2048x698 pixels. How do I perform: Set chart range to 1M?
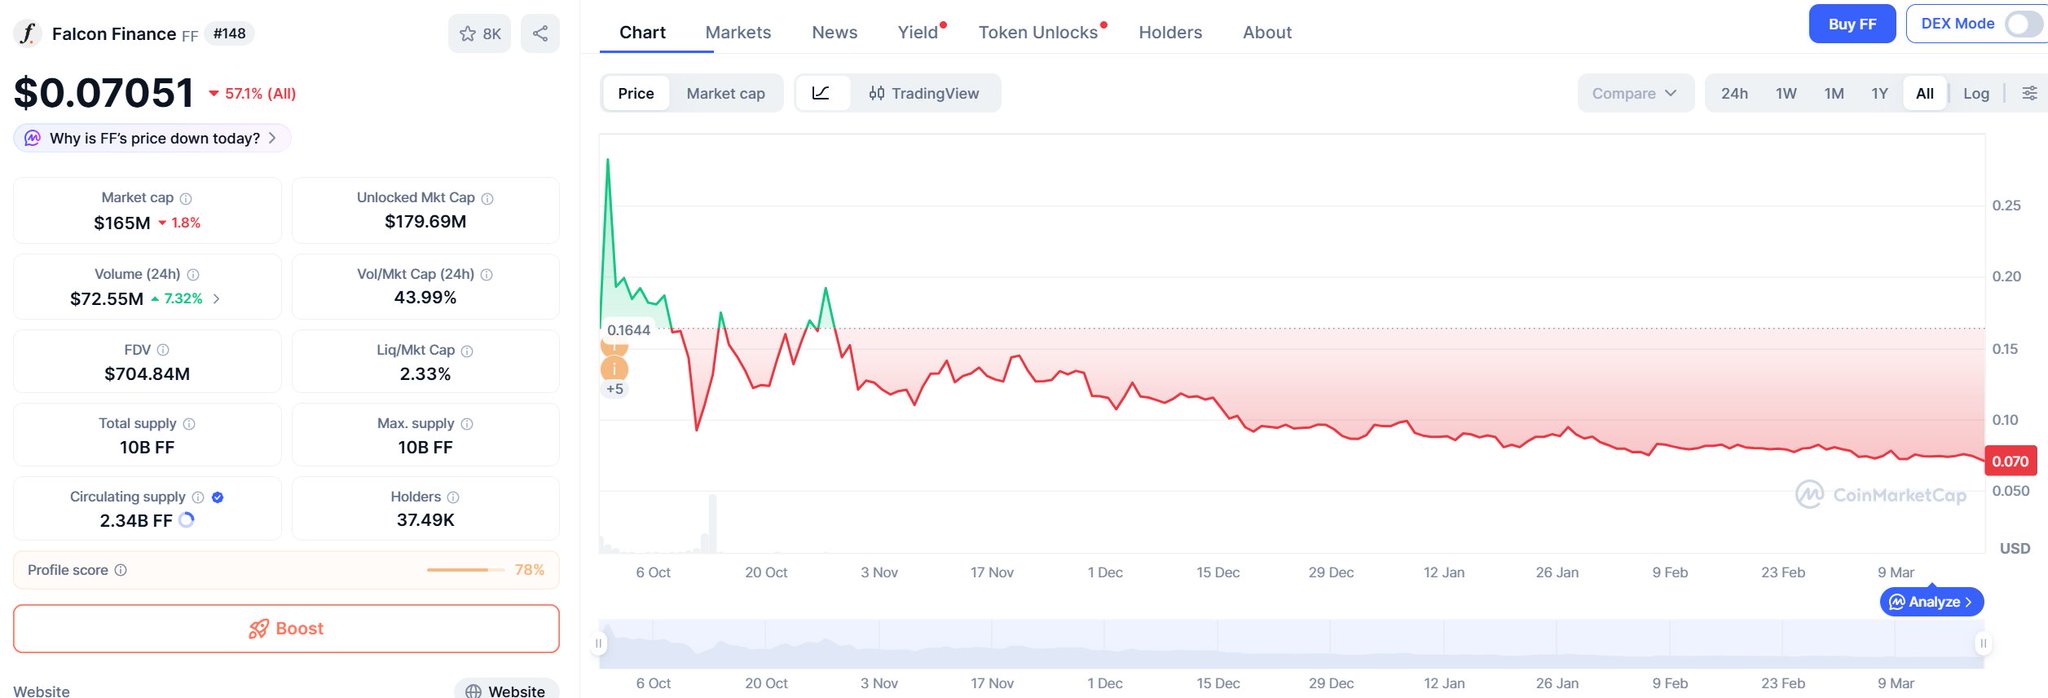coord(1834,93)
